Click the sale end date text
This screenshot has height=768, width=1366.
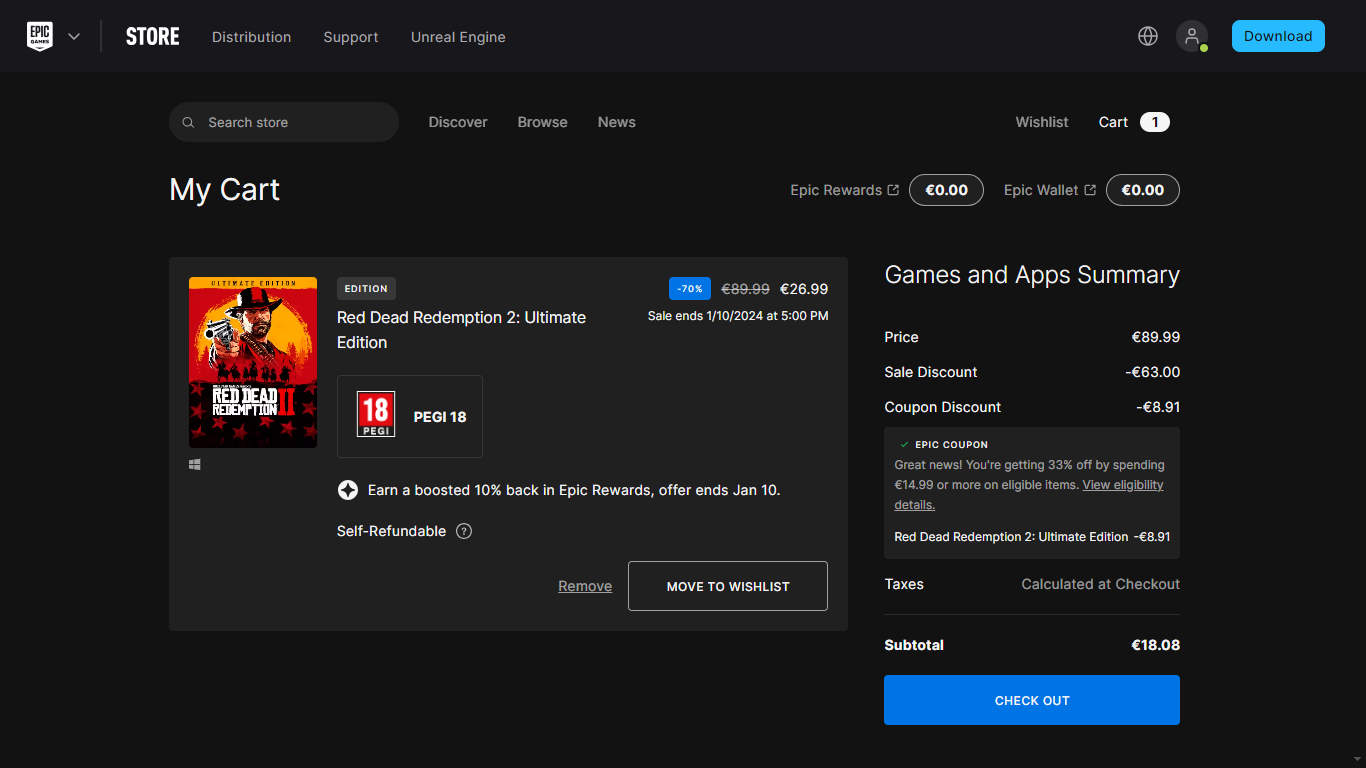(738, 316)
